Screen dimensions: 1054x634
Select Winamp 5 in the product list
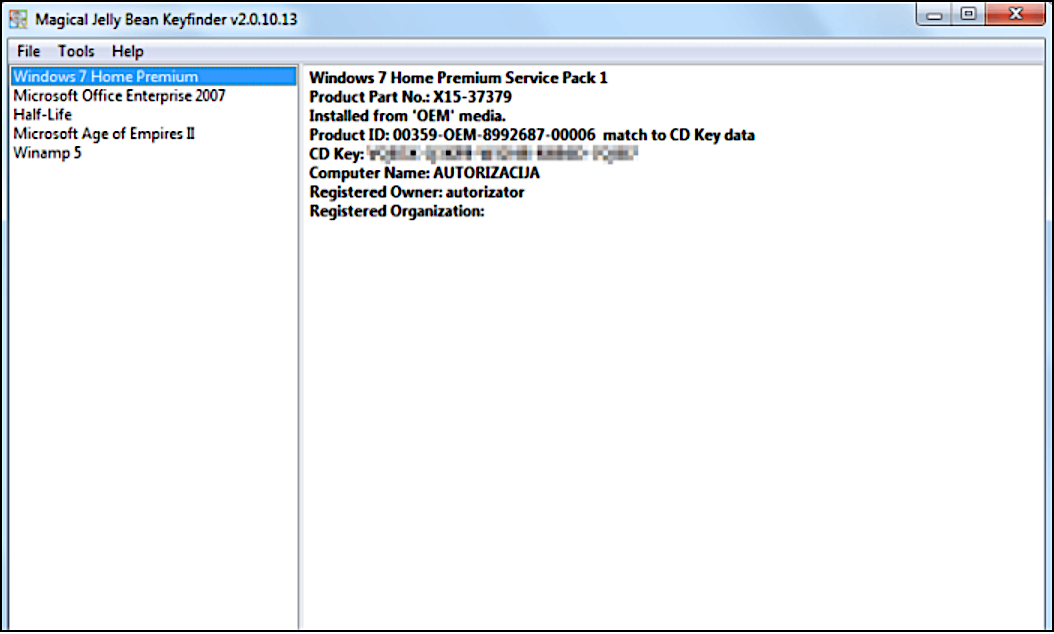(47, 153)
